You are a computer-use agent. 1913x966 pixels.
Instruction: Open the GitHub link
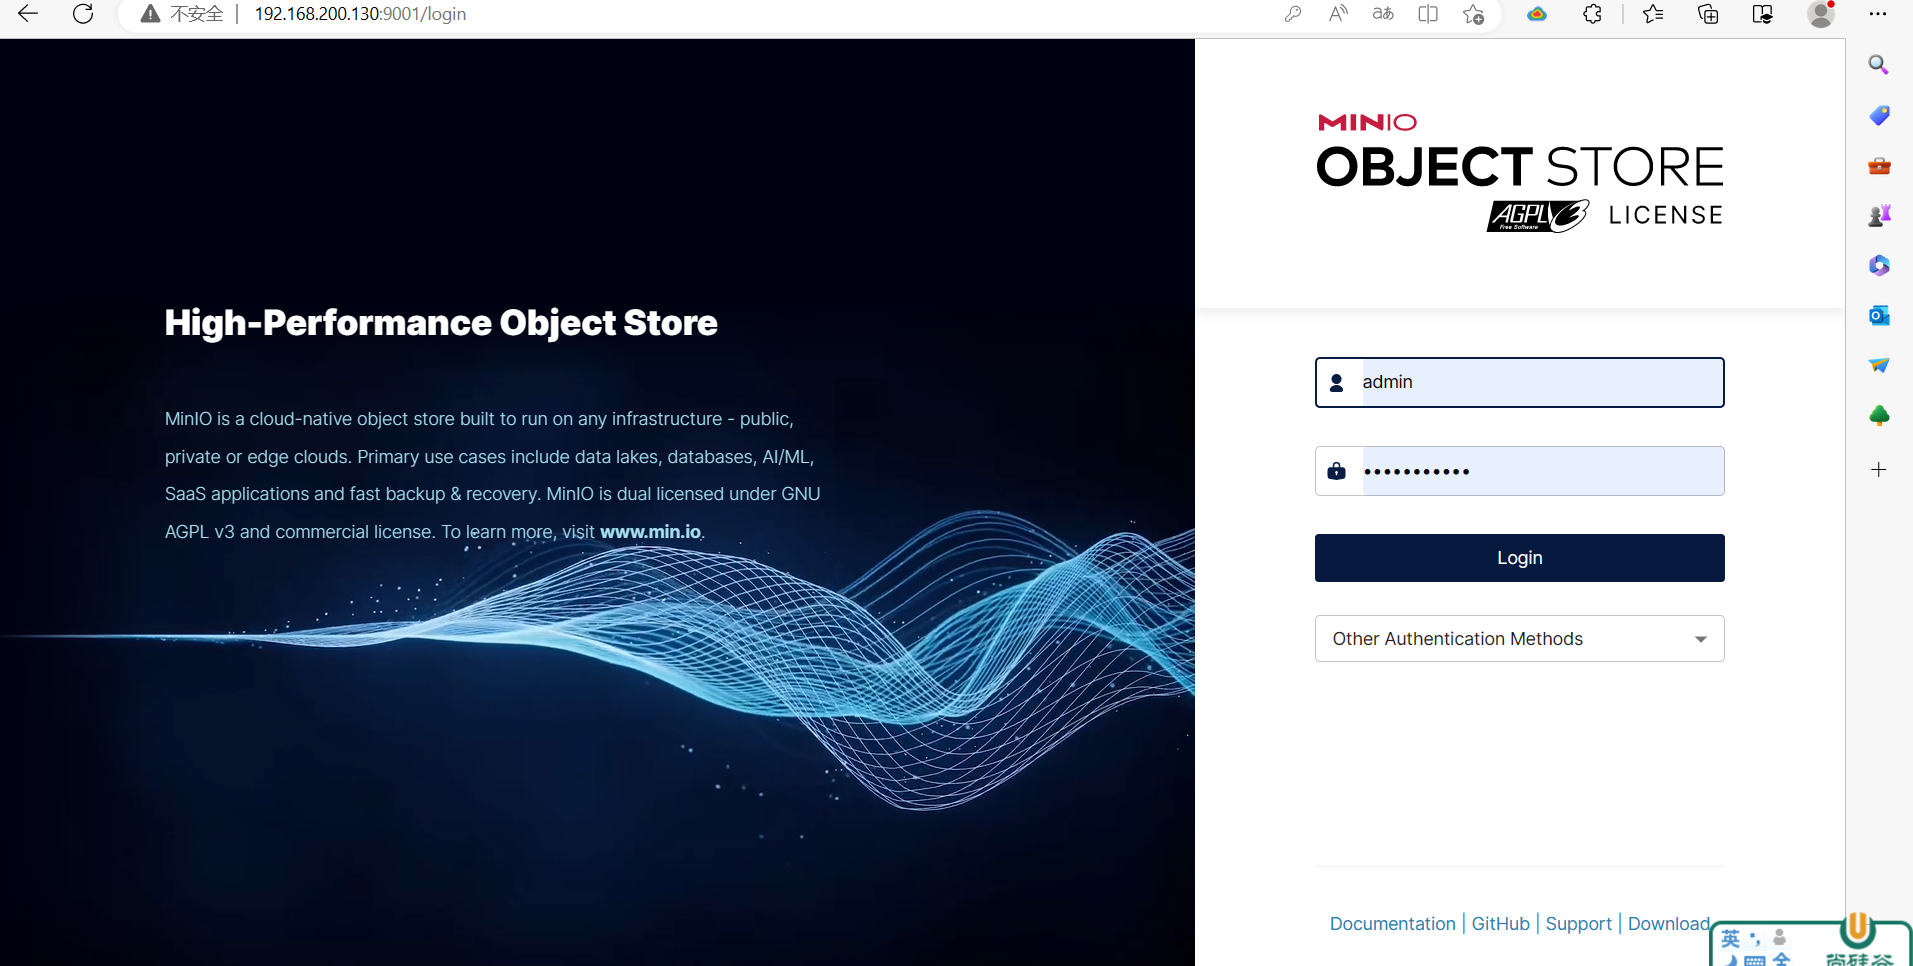pos(1500,924)
